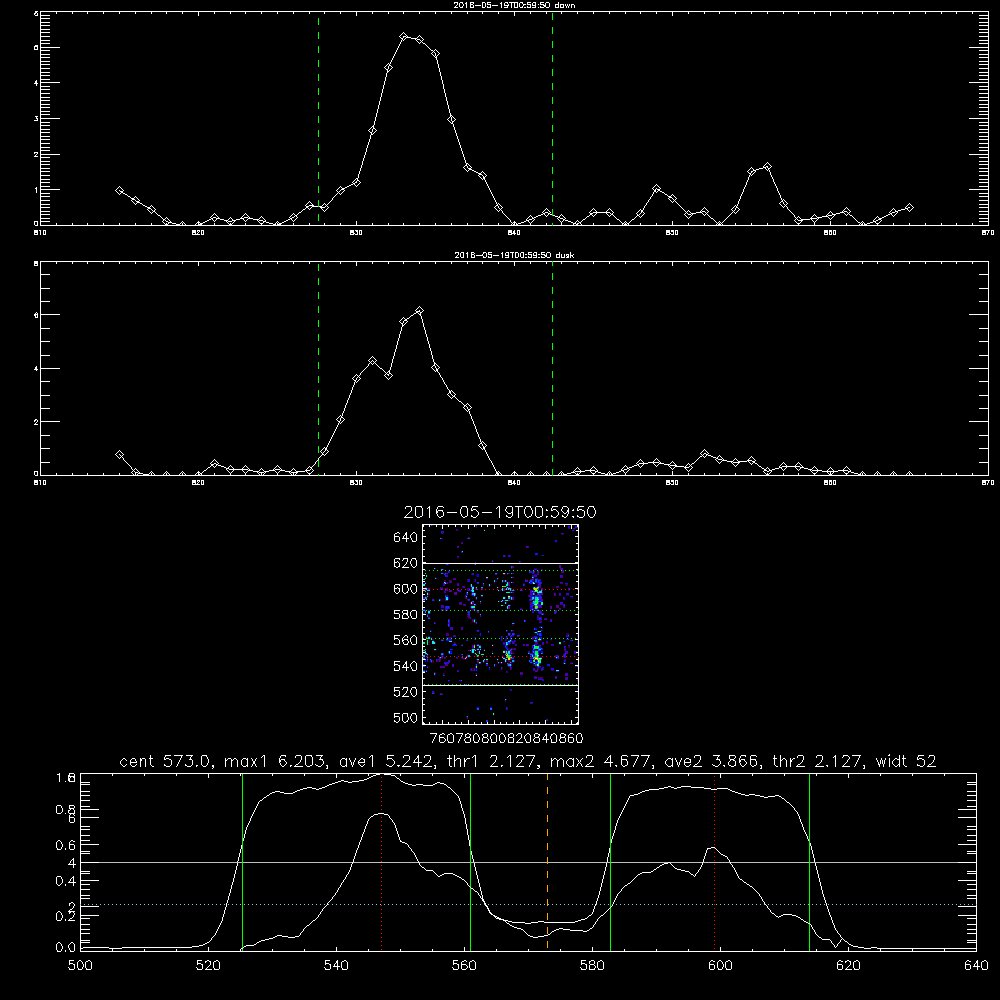
Task: Select the 'widt 52' value
Action: click(x=906, y=761)
